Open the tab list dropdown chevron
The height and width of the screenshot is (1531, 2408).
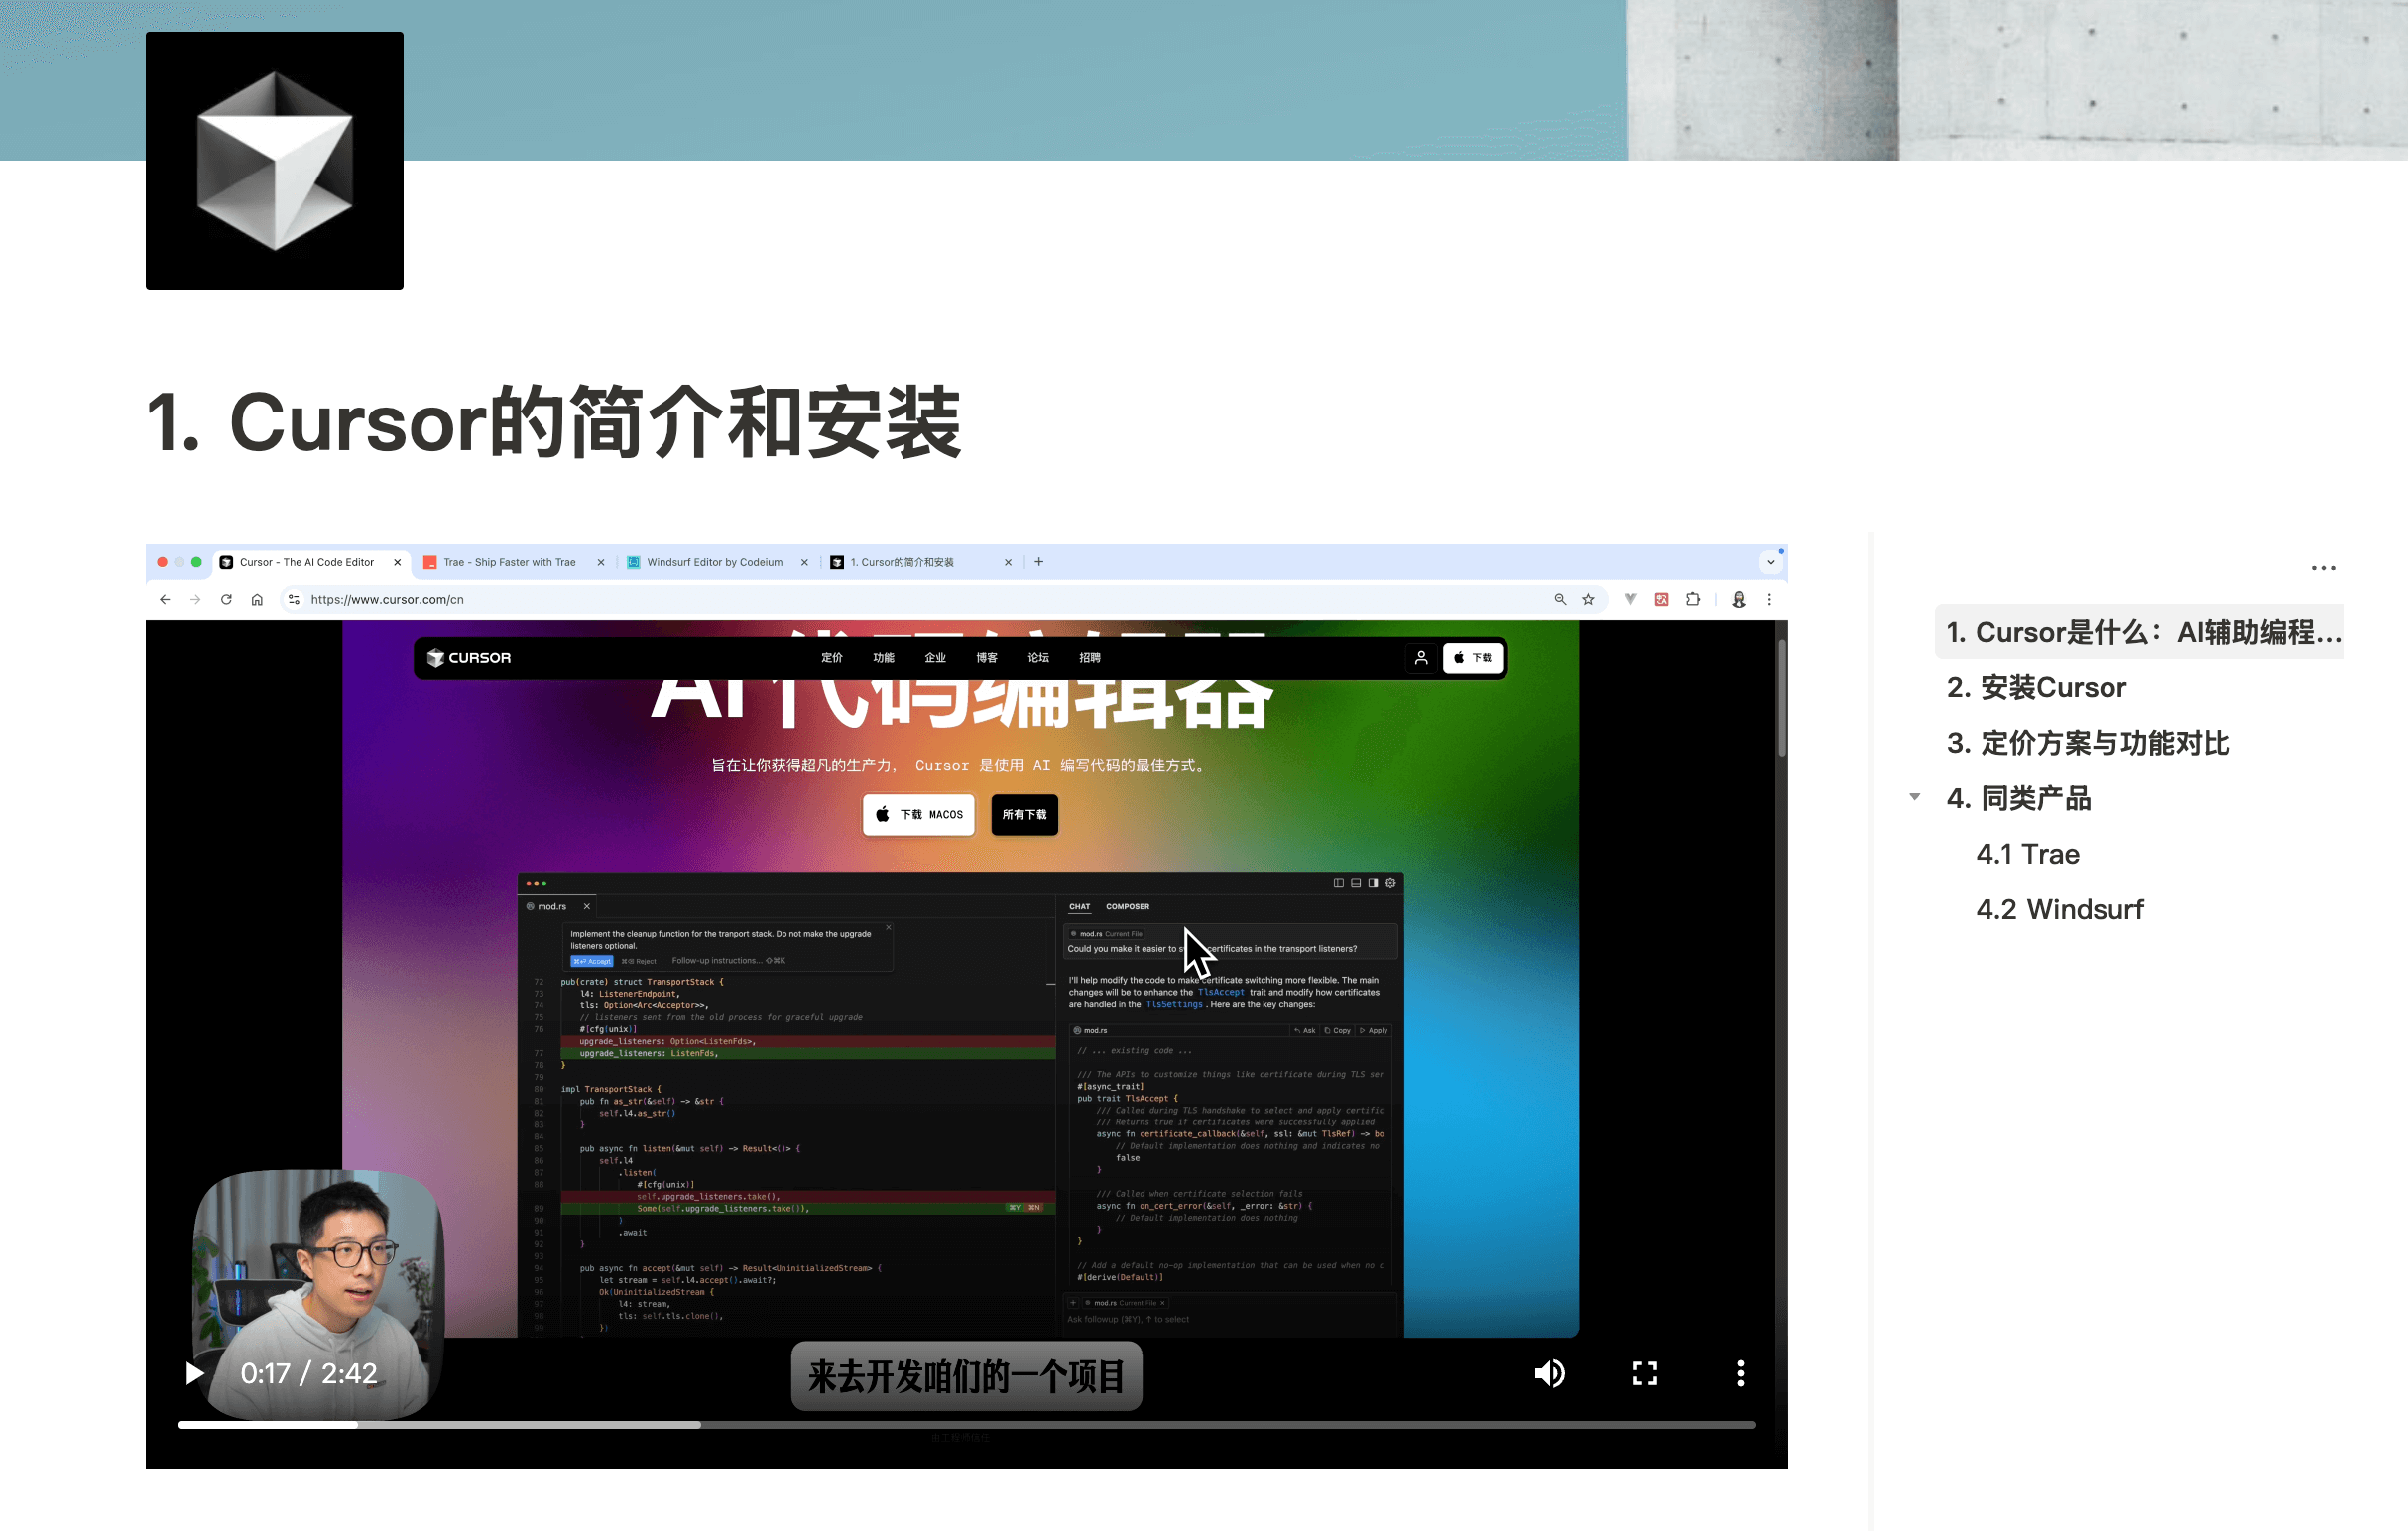(x=1771, y=562)
